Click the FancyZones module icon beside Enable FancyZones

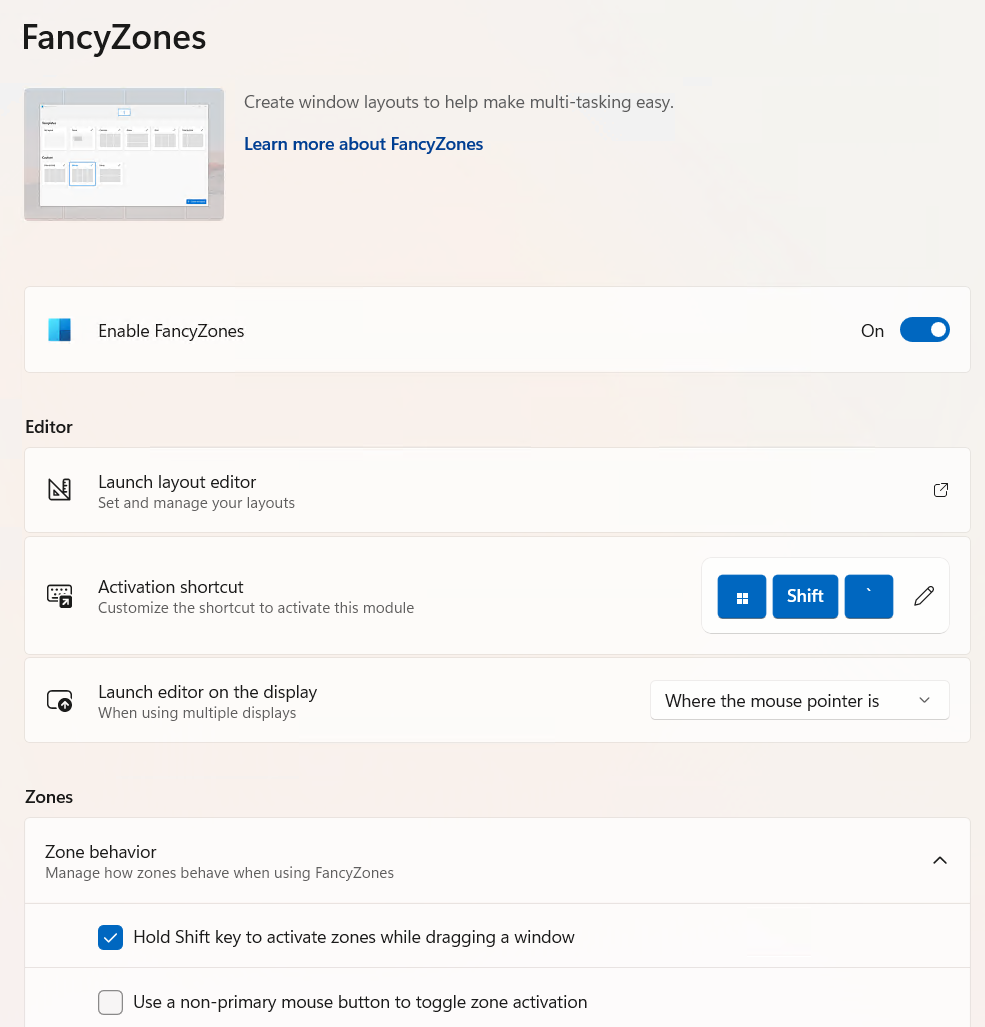pos(60,330)
